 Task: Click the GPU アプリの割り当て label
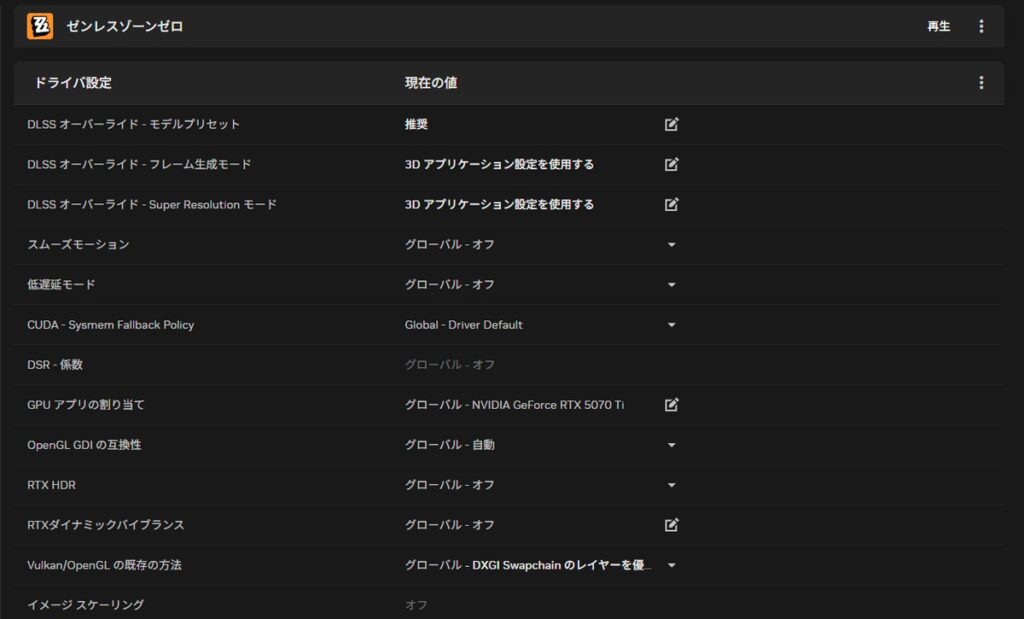(86, 405)
